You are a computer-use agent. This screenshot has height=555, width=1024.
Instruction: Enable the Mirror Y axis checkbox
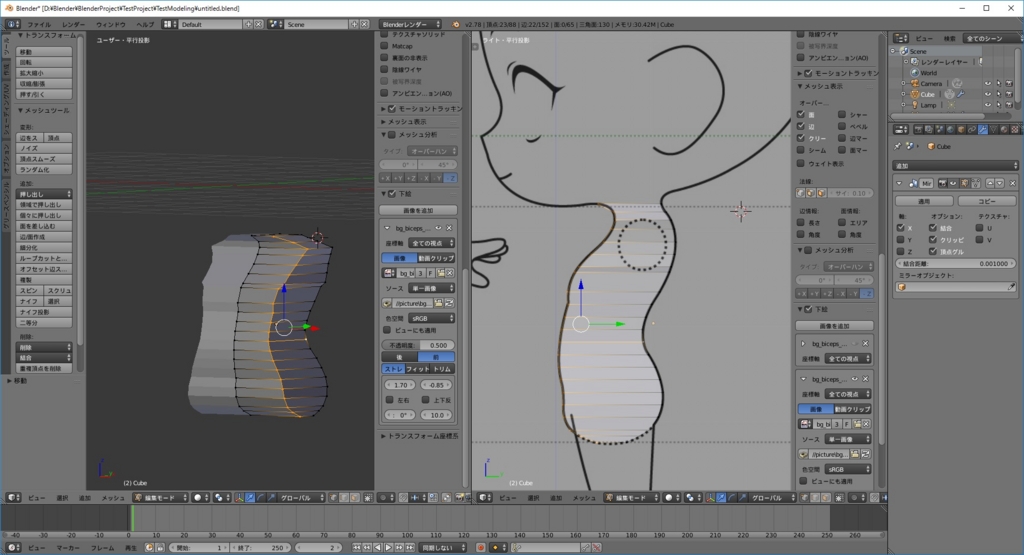coord(901,240)
